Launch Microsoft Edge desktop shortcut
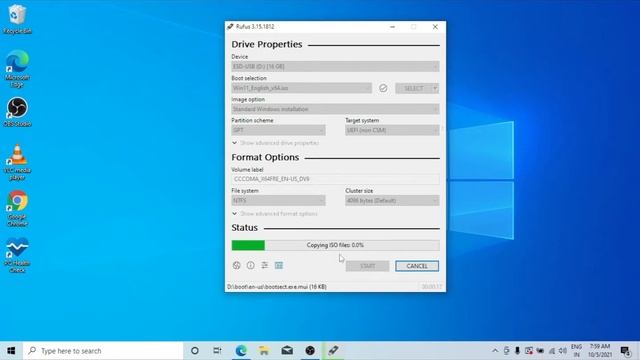The width and height of the screenshot is (640, 360). [17, 69]
